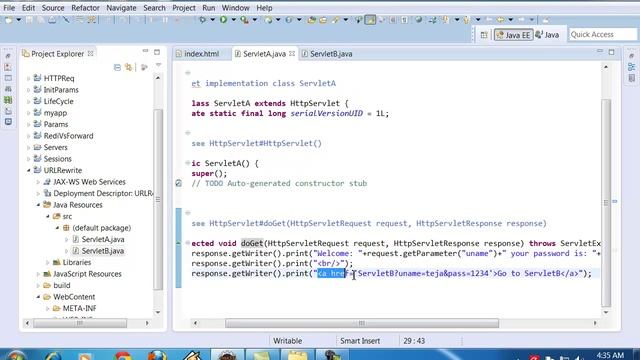Click the Back navigation yellow arrow
Image resolution: width=640 pixels, height=360 pixels.
[x=501, y=20]
